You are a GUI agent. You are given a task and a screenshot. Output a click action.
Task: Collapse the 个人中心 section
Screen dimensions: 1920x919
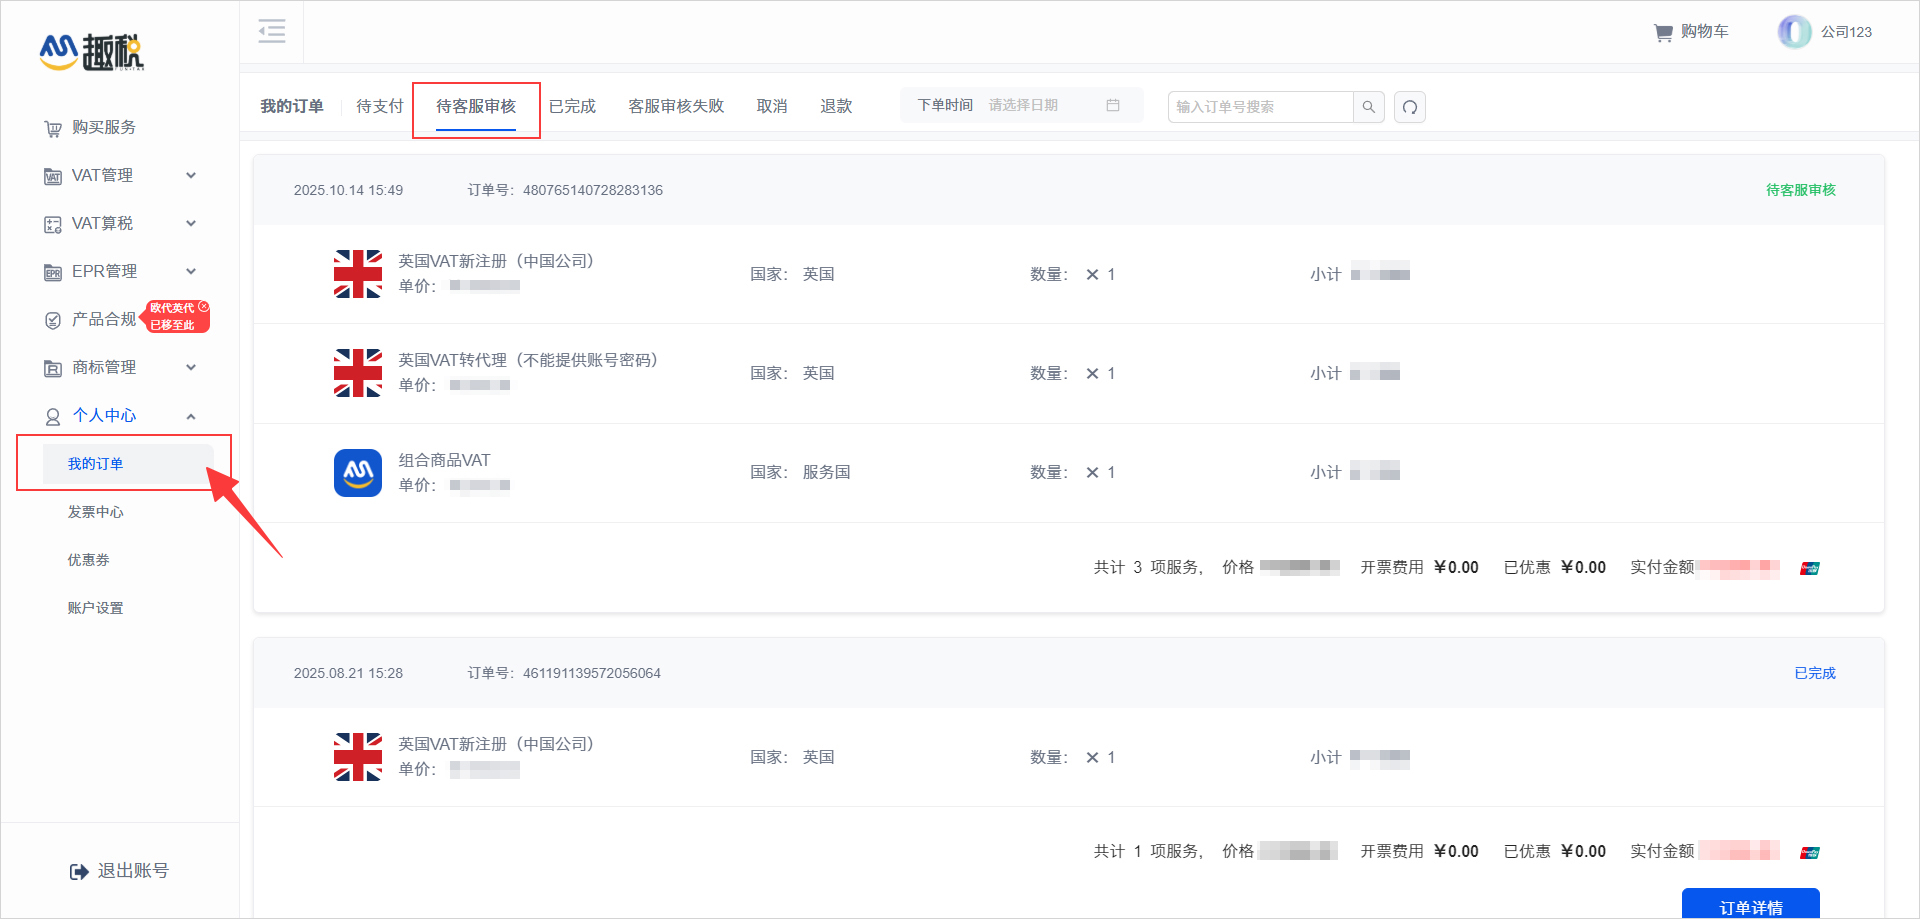191,416
